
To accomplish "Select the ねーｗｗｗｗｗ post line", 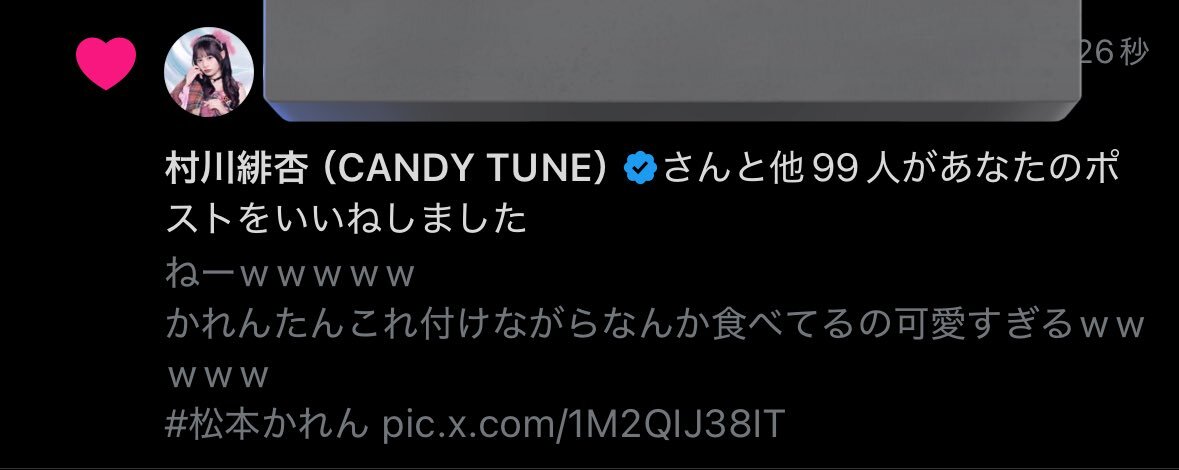I will click(x=290, y=274).
